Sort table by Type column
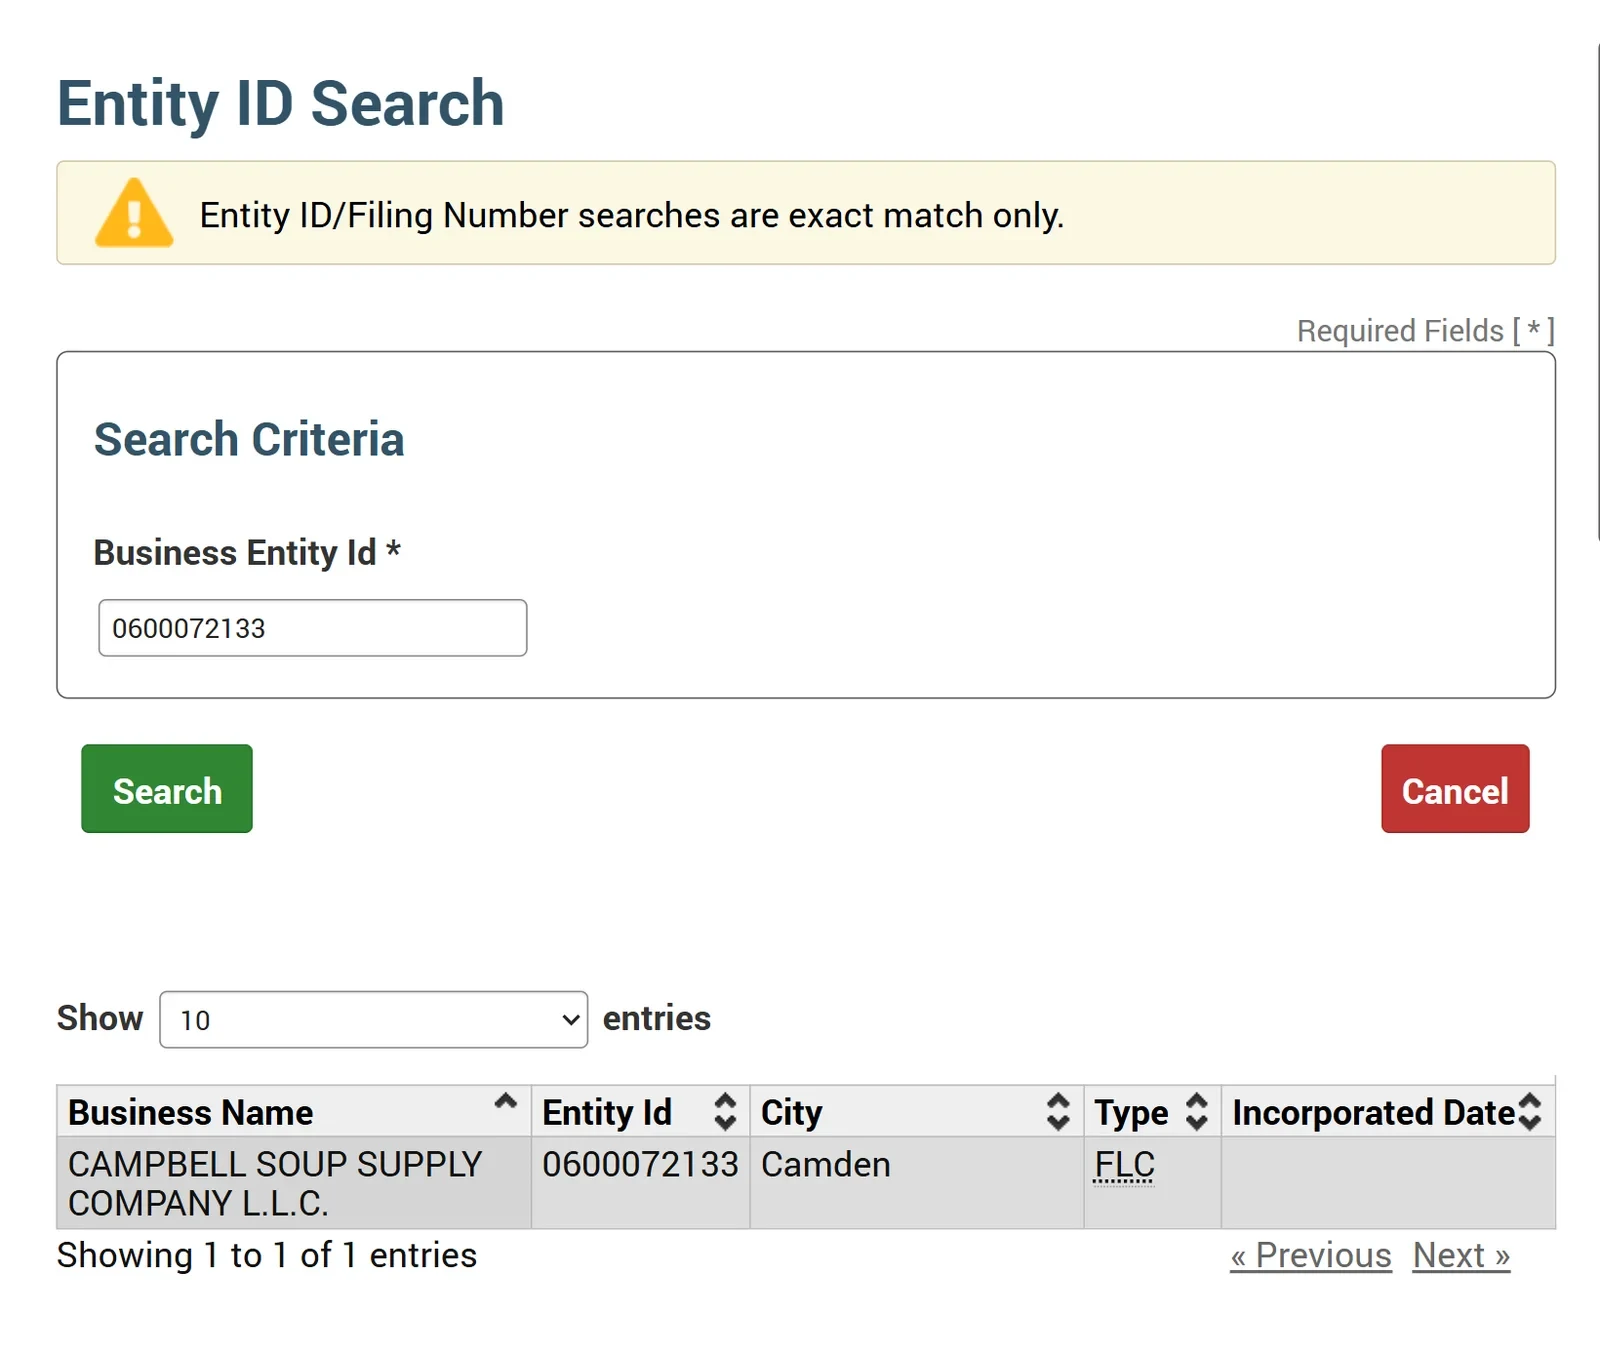The image size is (1600, 1354). pyautogui.click(x=1152, y=1111)
